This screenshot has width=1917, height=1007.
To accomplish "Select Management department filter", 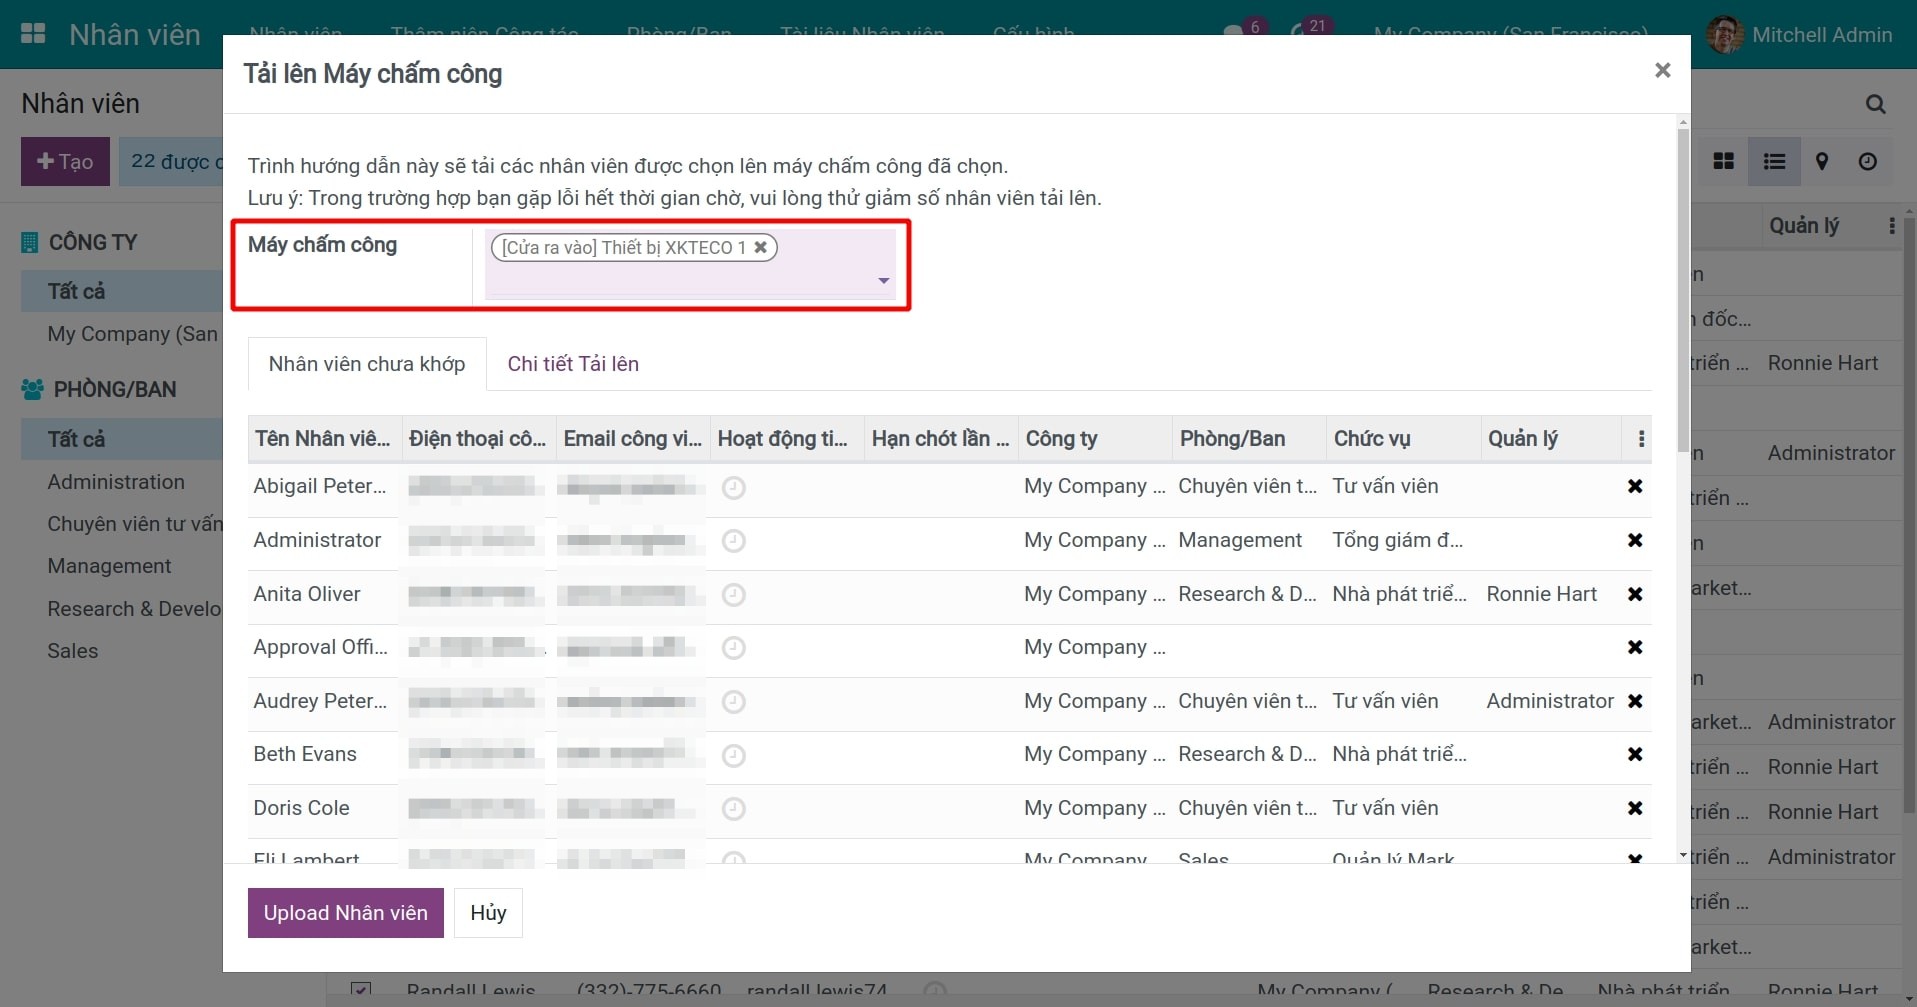I will coord(109,566).
